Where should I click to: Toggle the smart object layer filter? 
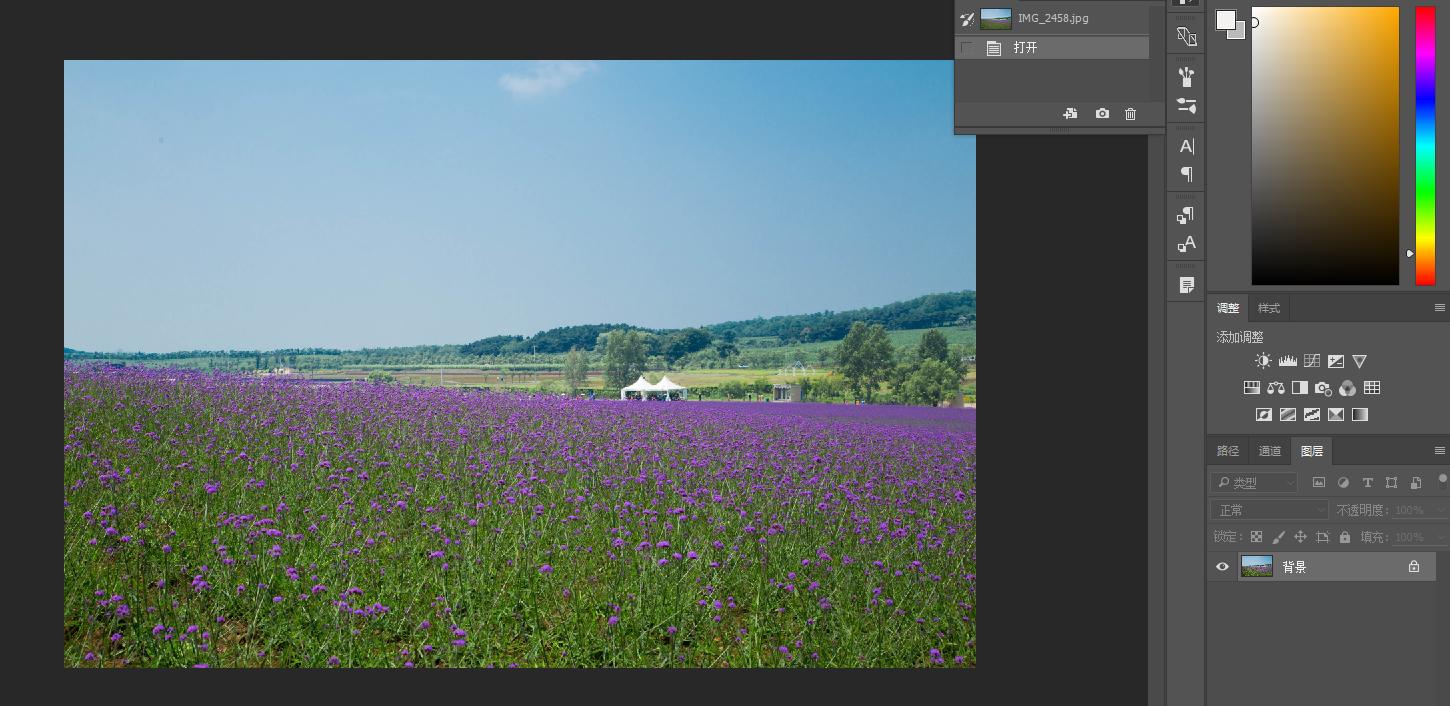1415,483
